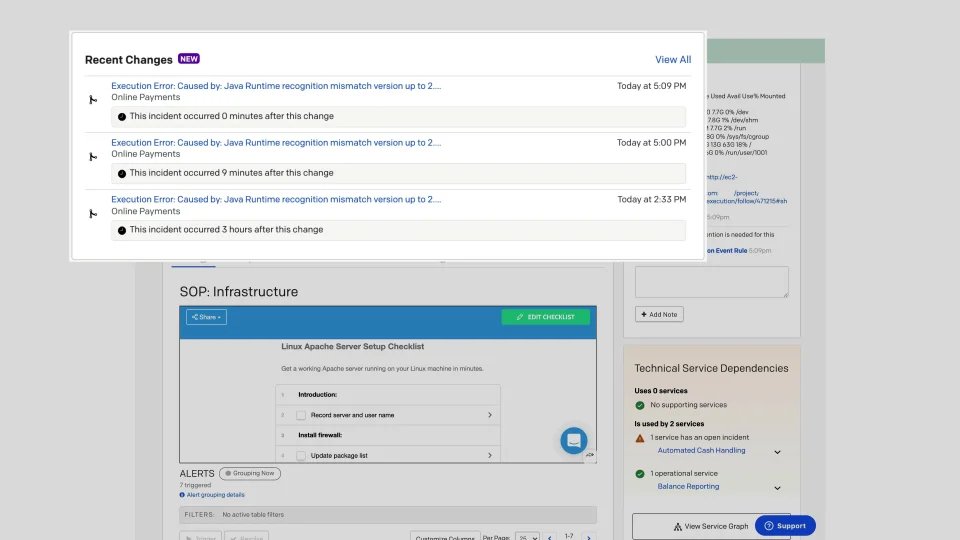Open the blue chat widget icon
Image resolution: width=960 pixels, height=540 pixels.
573,440
